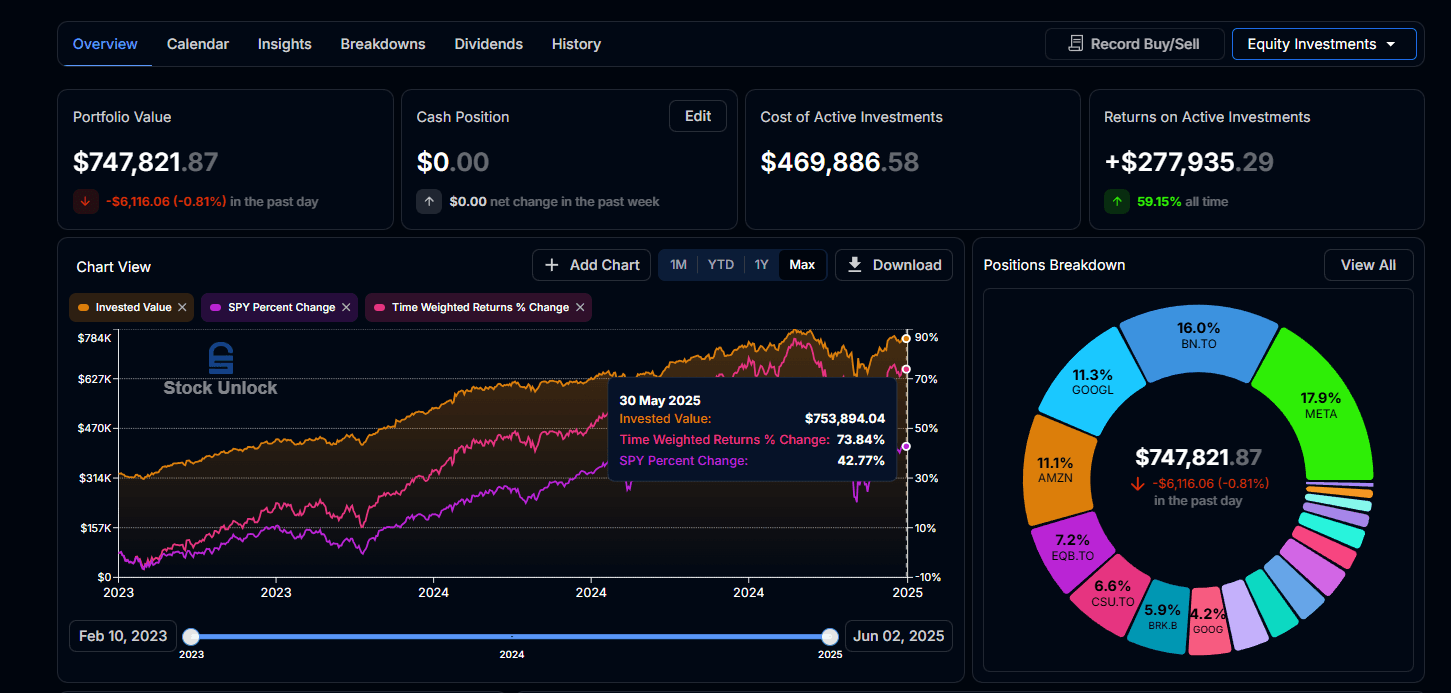
Task: Click the pink Time Weighted Returns legend dot
Action: tap(379, 308)
